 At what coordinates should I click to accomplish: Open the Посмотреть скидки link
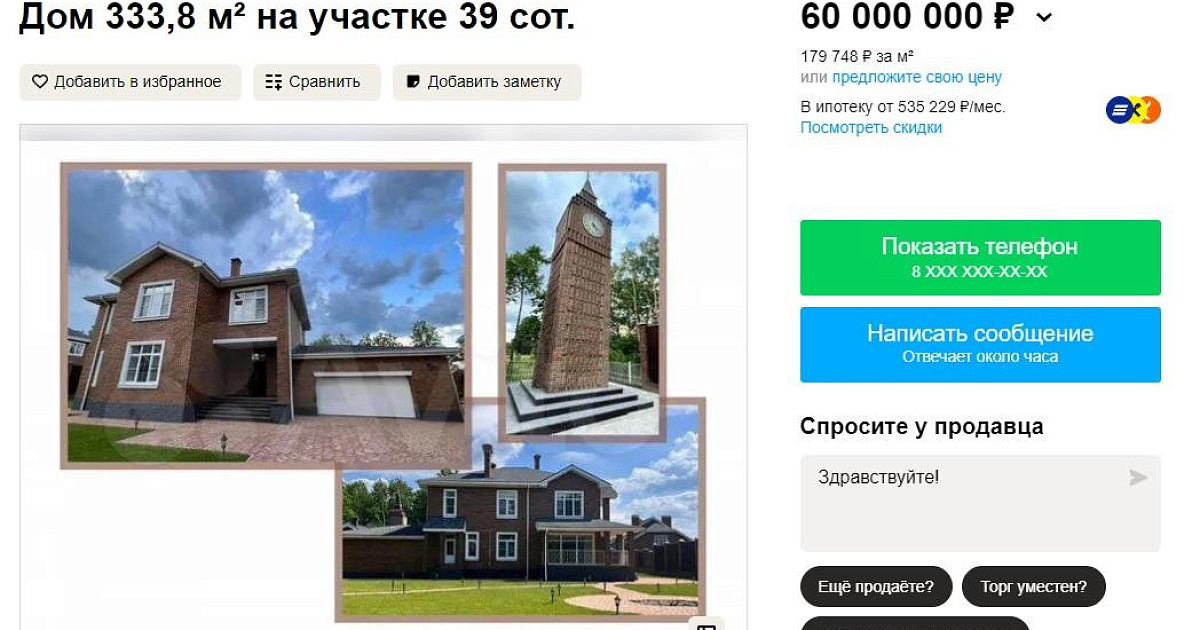(871, 128)
